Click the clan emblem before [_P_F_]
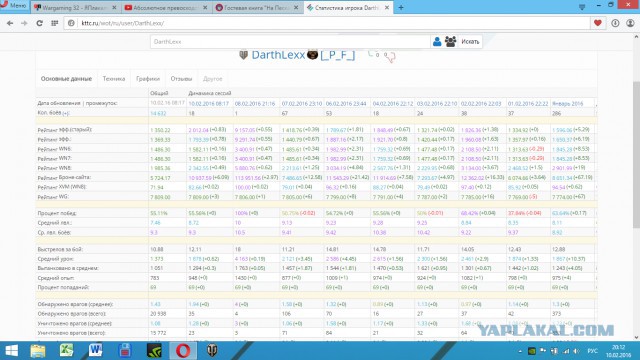This screenshot has height=360, width=640. 312,54
